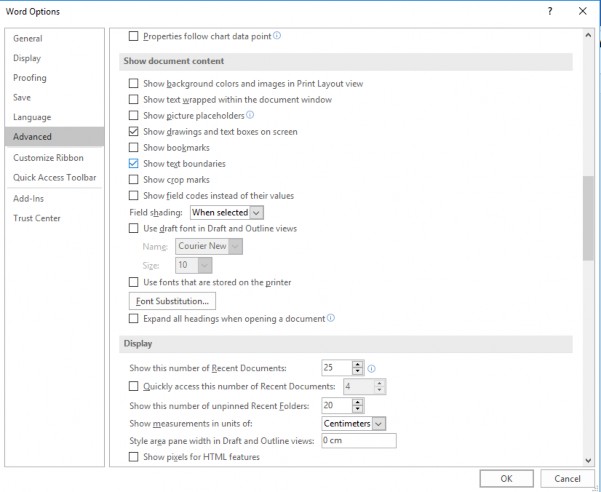Click info icon next to Properties follow chart data point
Viewport: 601px width, 492px height.
coord(277,36)
